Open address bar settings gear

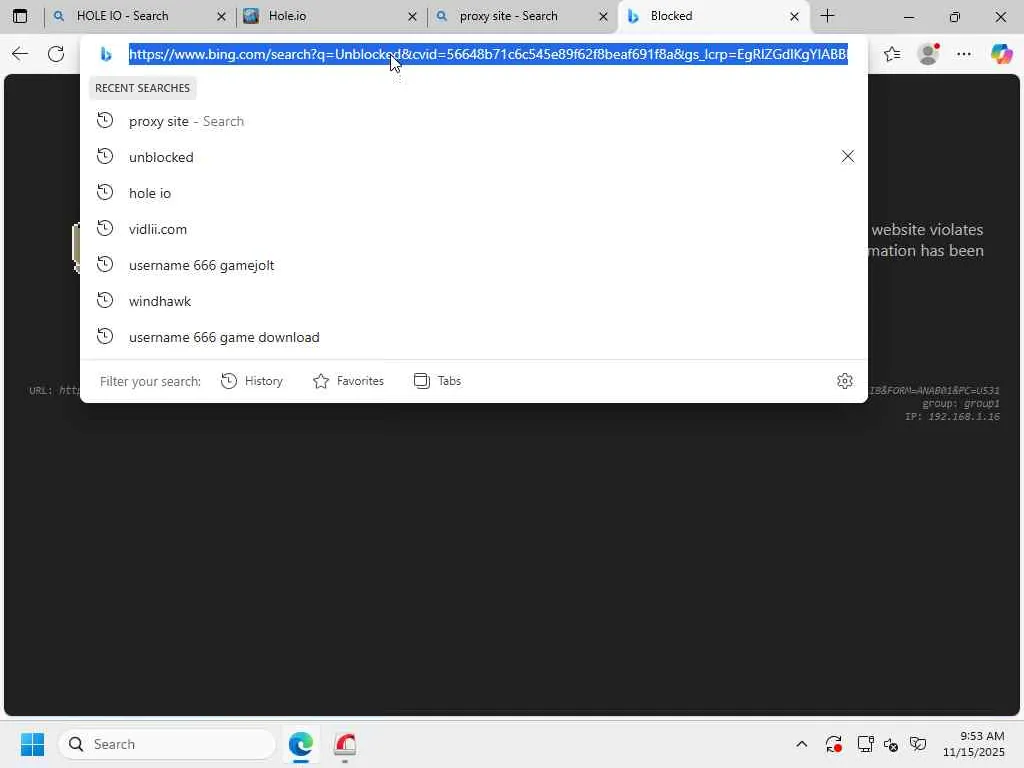click(845, 381)
